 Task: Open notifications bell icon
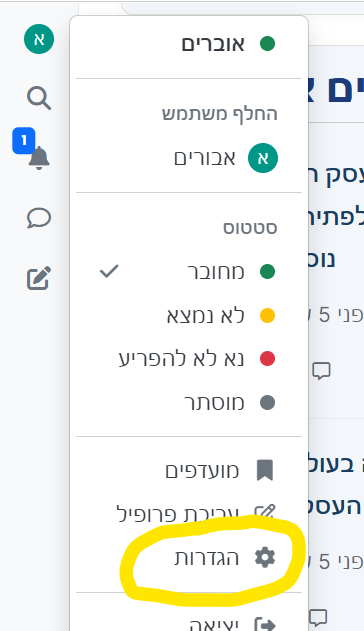point(39,158)
